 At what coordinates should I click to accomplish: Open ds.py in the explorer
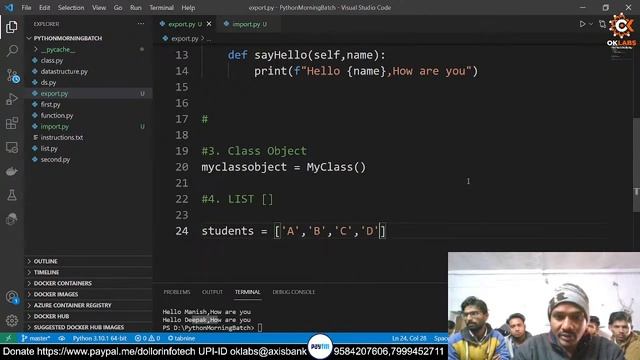(x=48, y=82)
